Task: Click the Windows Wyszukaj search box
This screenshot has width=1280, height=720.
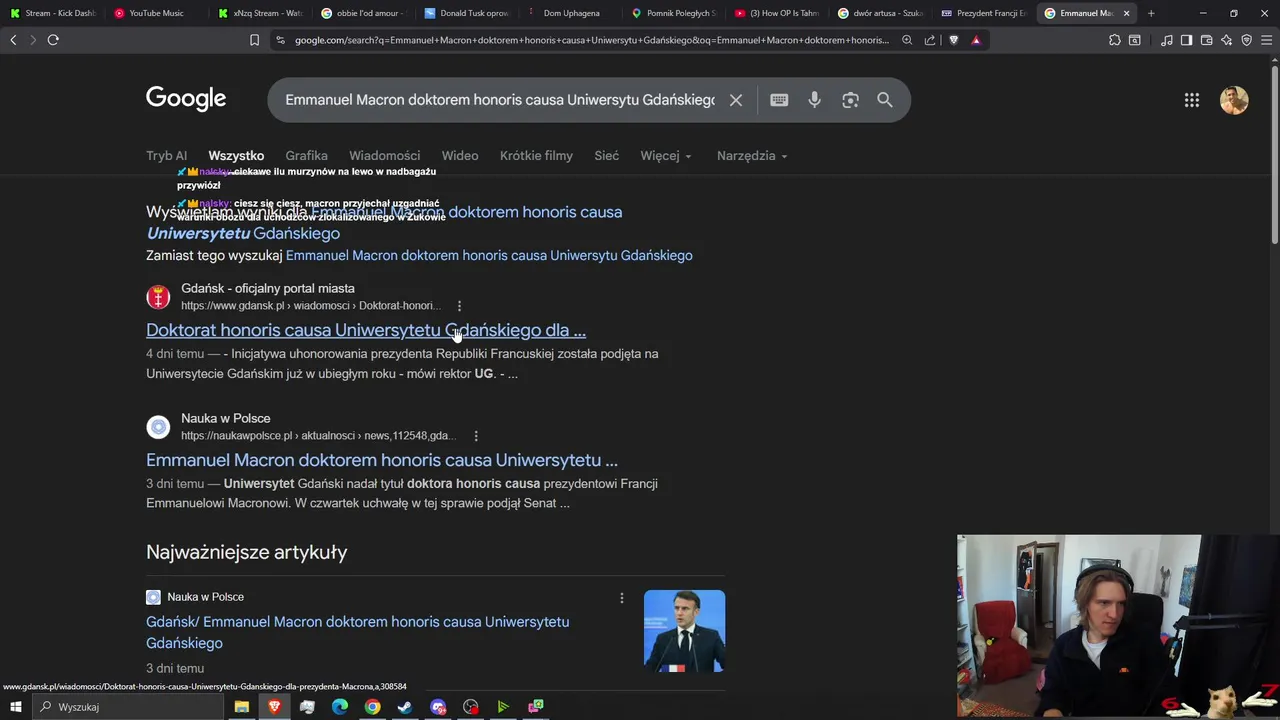Action: click(x=128, y=707)
